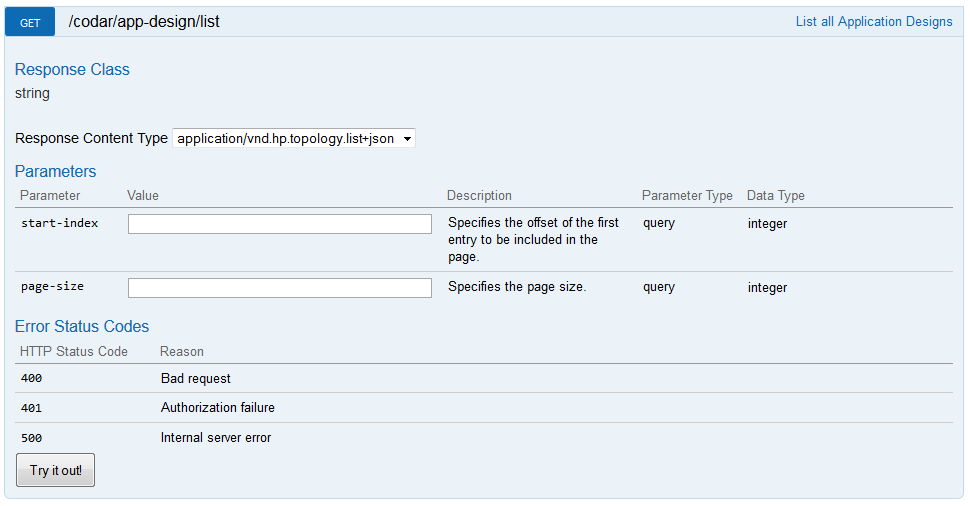Viewport: 970px width, 506px height.
Task: Click the 'Internal server error' reason
Action: click(216, 437)
